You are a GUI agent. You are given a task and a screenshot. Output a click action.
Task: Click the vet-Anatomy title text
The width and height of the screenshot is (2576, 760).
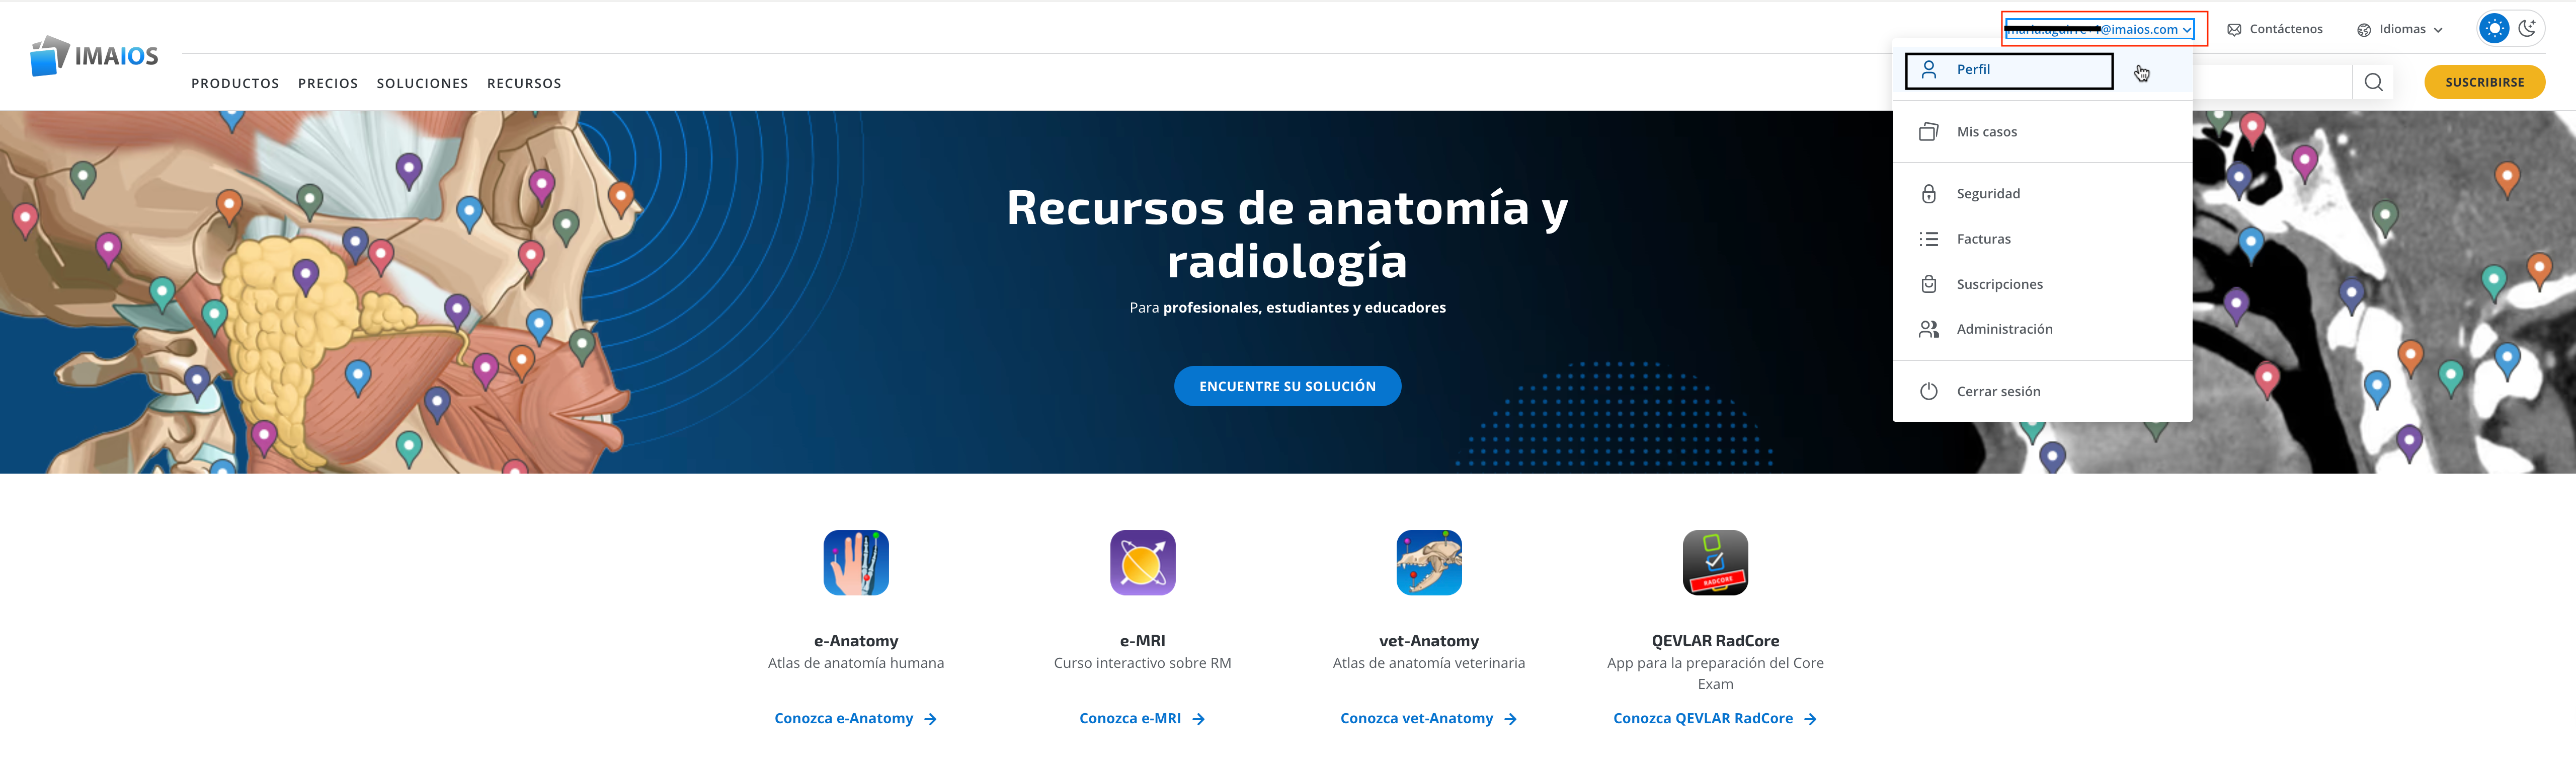coord(1429,641)
